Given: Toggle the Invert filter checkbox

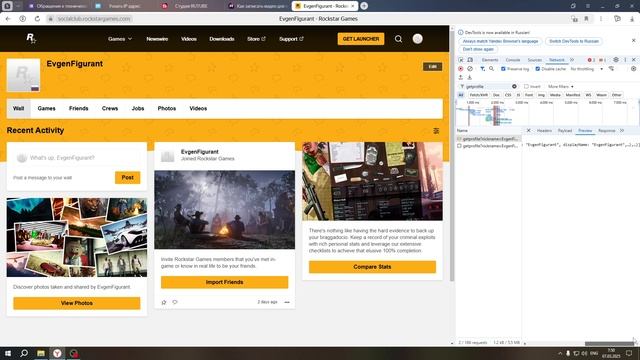Looking at the screenshot, I should pos(526,87).
